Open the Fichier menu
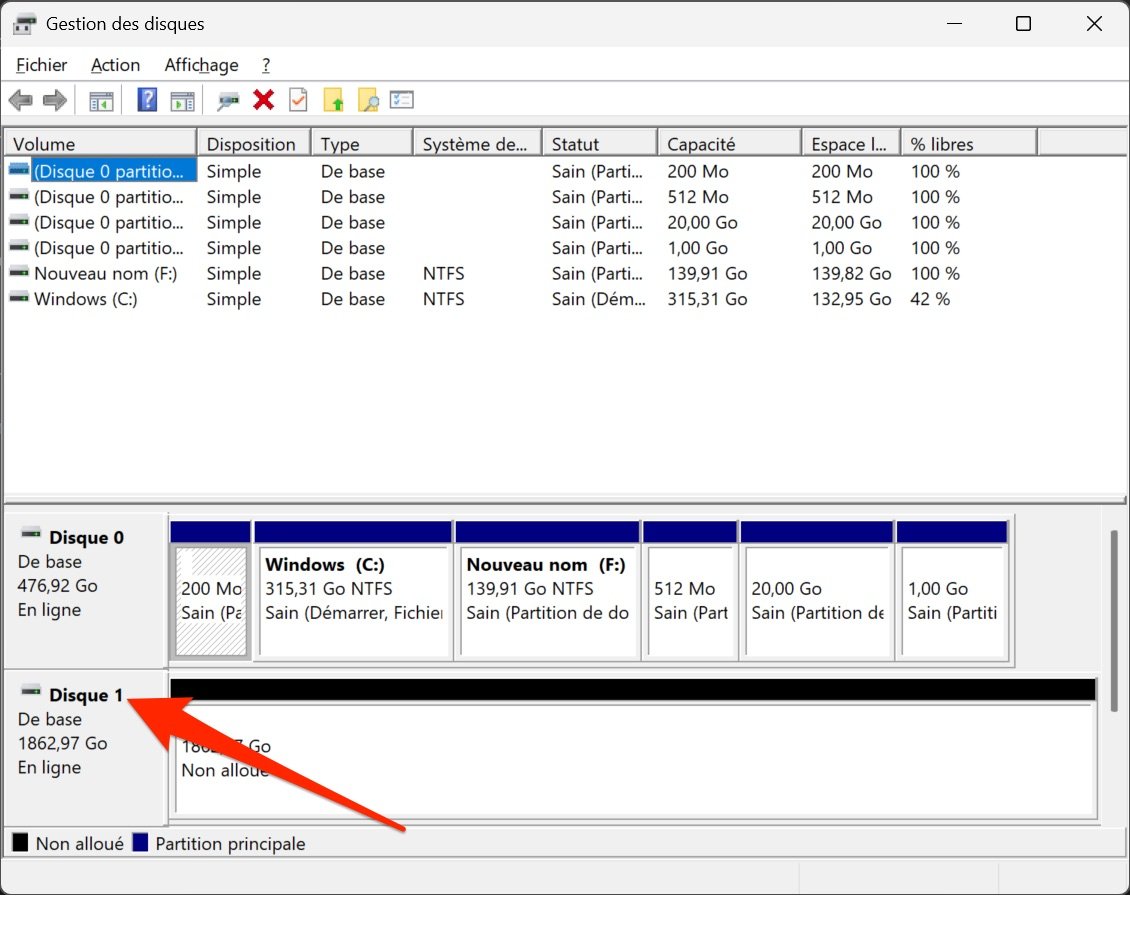Viewport: 1130px width, 936px height. point(42,65)
